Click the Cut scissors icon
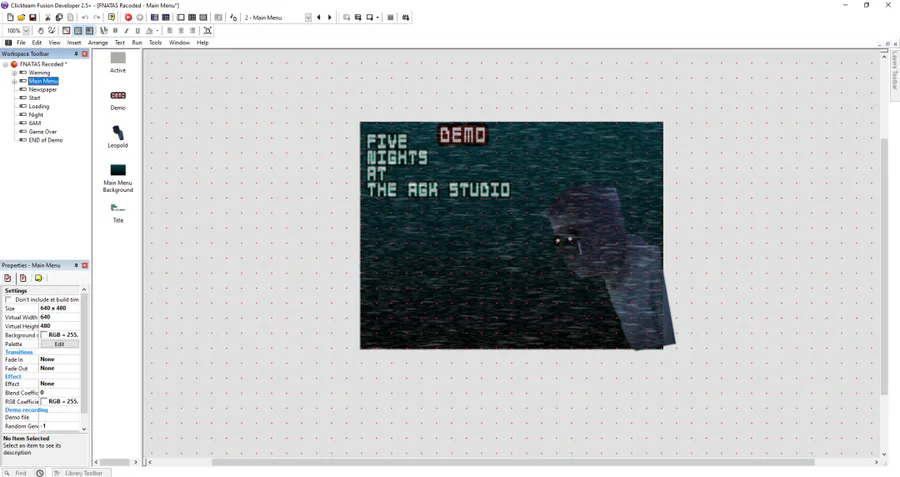The image size is (900, 477). point(48,17)
